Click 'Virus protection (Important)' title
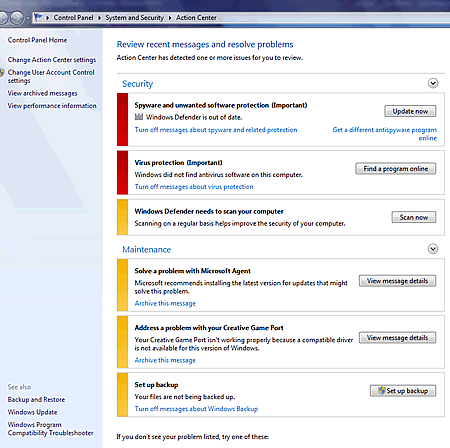Screen dimensions: 450x448 pyautogui.click(x=178, y=163)
